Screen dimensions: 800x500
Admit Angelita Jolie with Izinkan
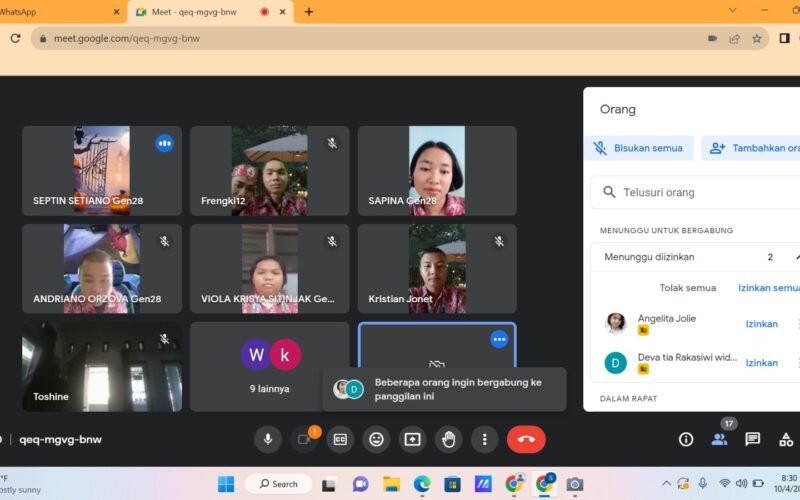[x=761, y=324]
